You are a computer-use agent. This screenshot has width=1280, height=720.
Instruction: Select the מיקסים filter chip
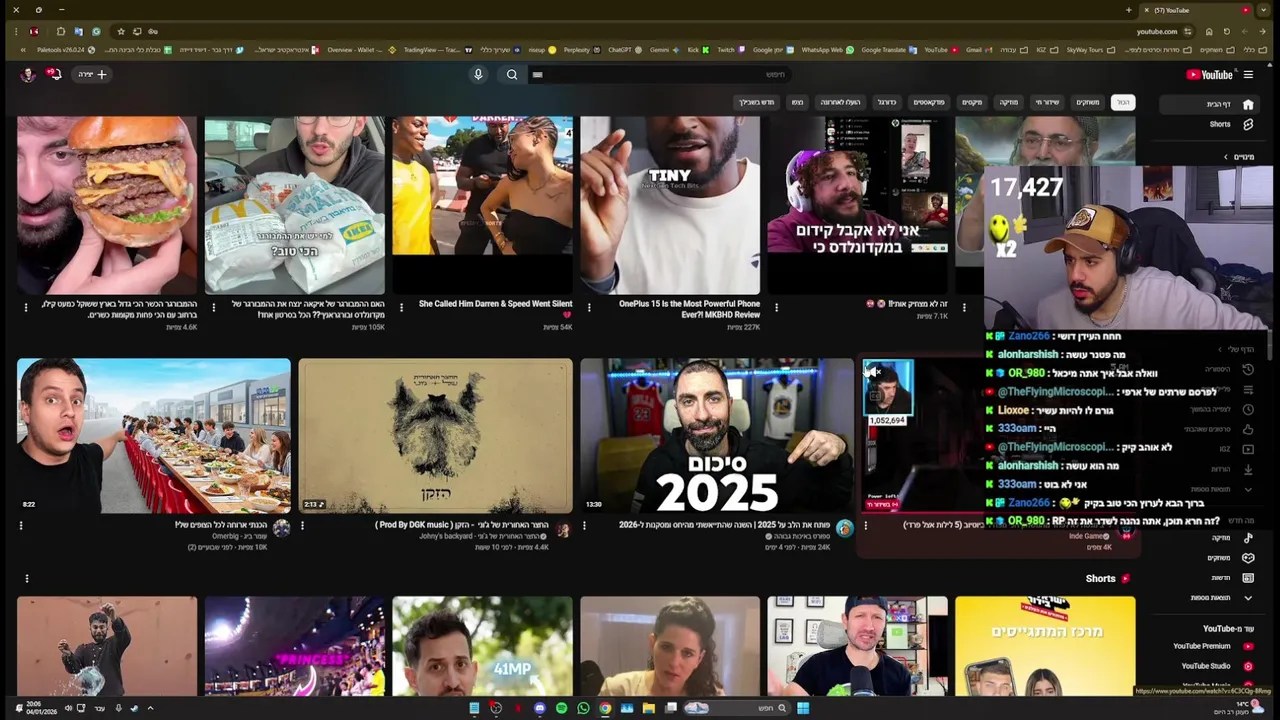tap(972, 102)
